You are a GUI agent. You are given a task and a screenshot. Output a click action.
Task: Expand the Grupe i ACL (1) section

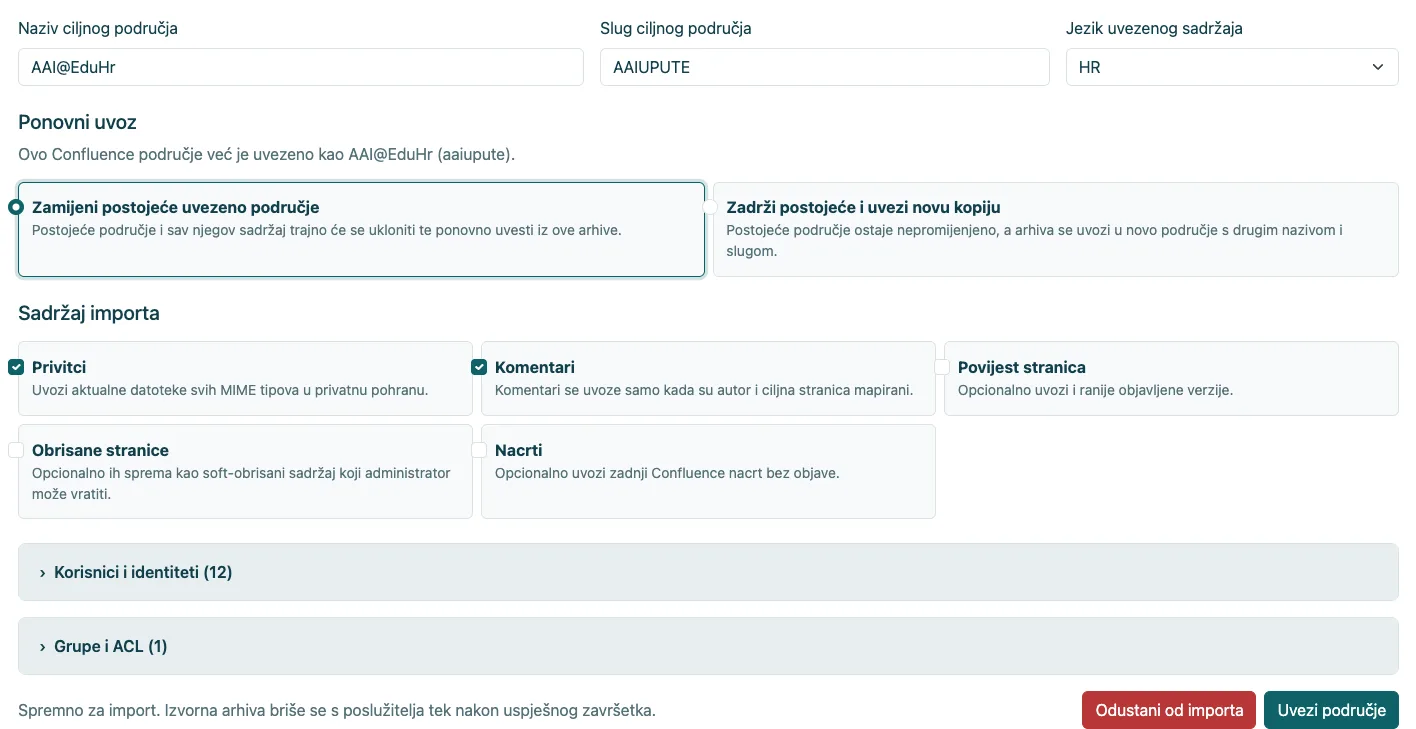708,646
